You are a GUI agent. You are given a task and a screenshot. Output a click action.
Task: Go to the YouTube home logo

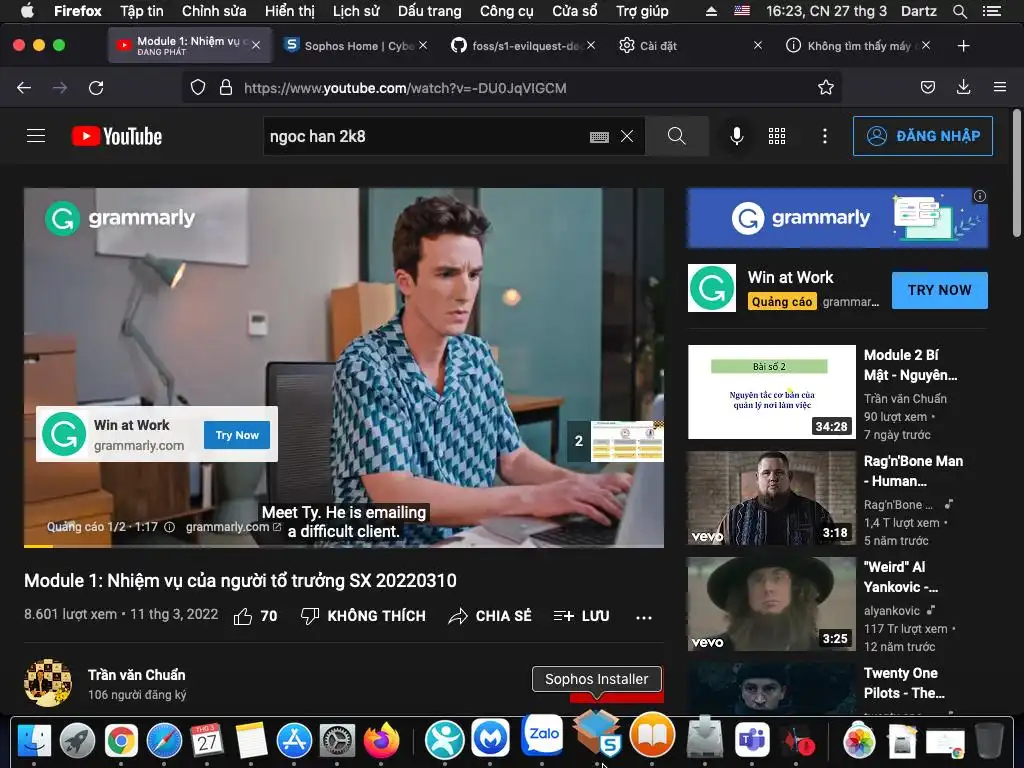click(117, 136)
